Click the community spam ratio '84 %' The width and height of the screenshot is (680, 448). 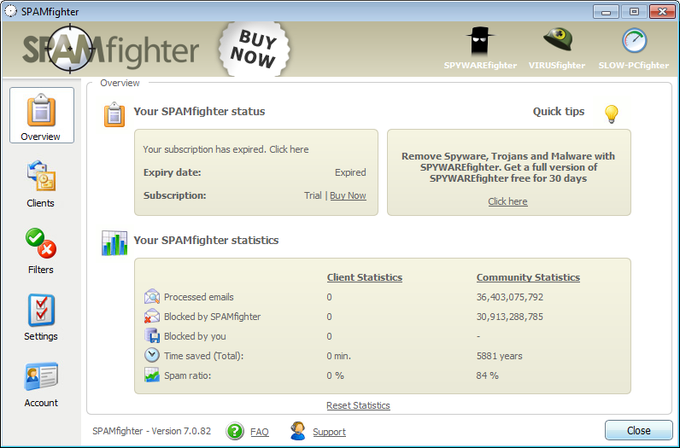[x=487, y=376]
